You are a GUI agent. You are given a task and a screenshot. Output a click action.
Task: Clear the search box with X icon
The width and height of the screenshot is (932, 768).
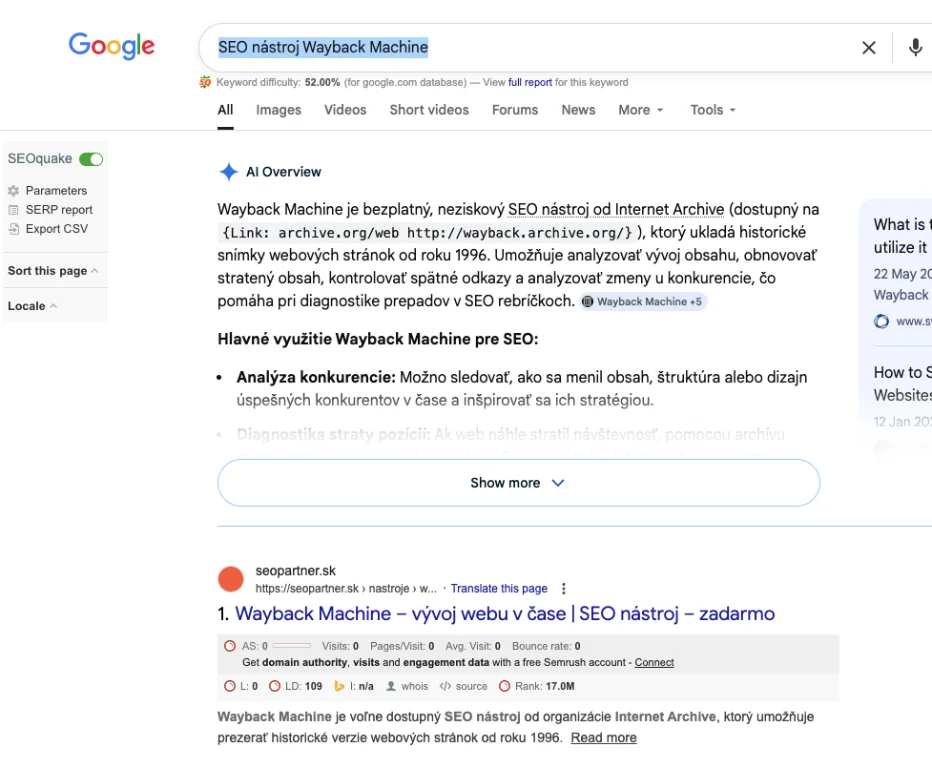pyautogui.click(x=868, y=48)
